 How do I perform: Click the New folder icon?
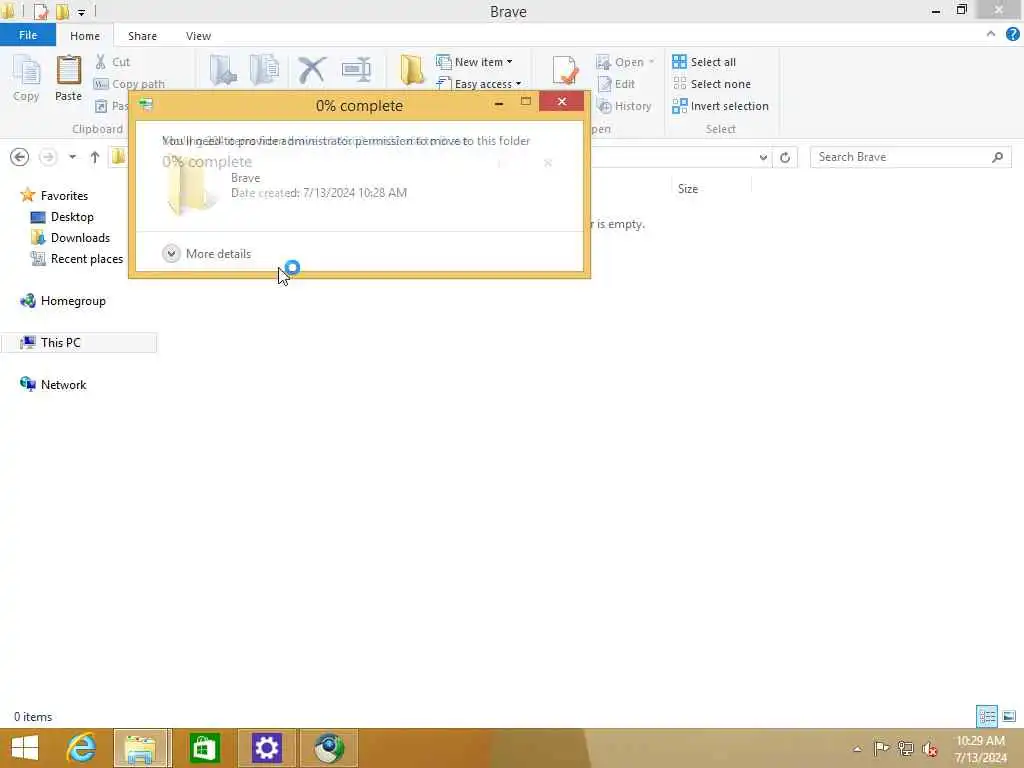tap(412, 70)
